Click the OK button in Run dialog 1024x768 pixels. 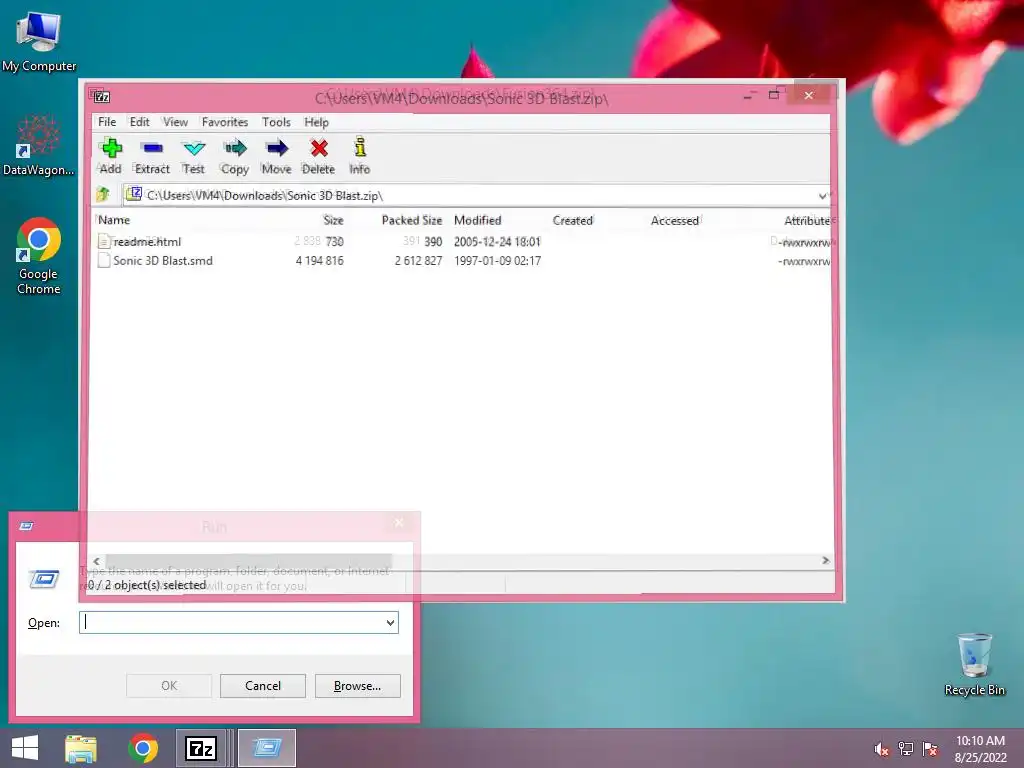[168, 686]
